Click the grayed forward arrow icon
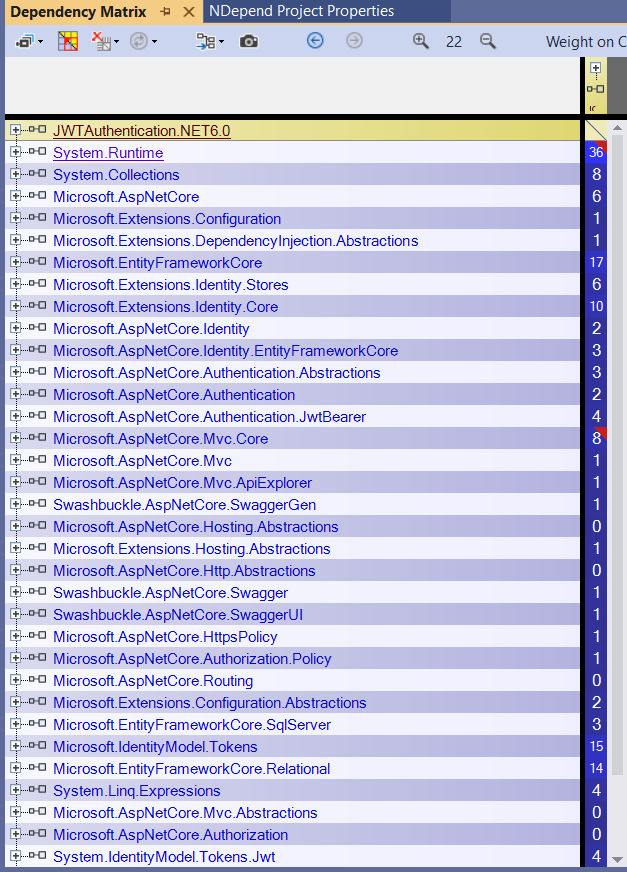627x872 pixels. pos(354,41)
